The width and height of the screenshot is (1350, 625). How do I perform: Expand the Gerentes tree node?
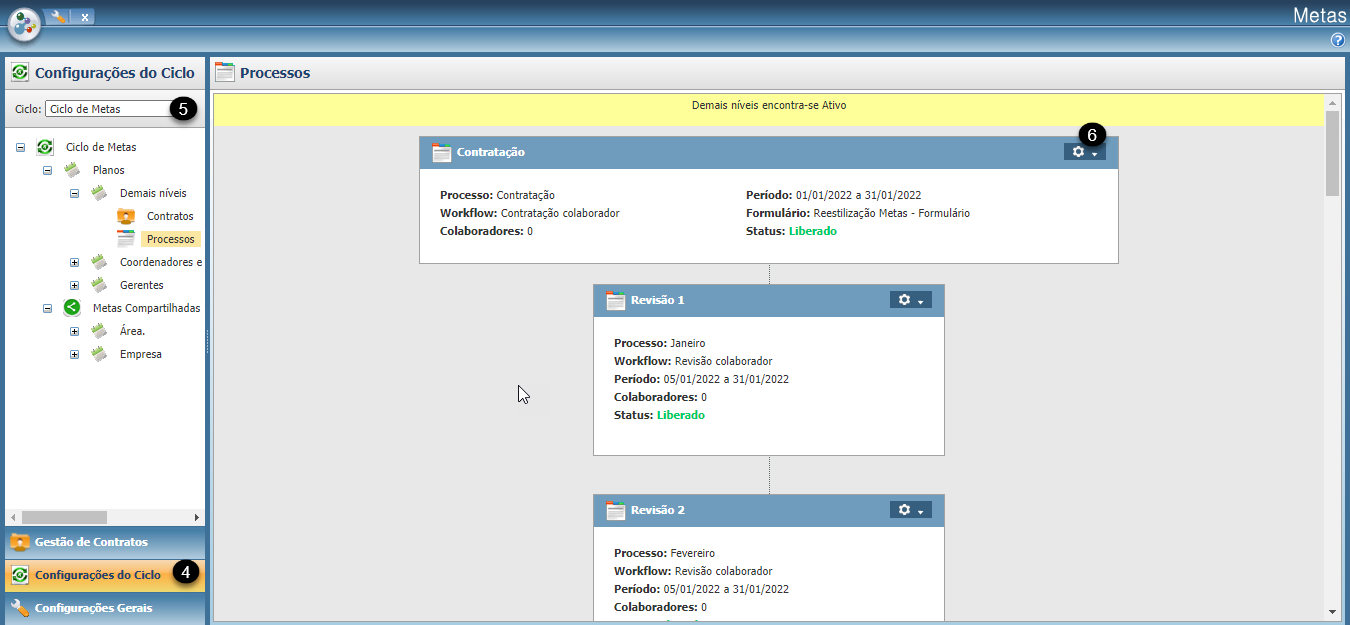tap(74, 285)
